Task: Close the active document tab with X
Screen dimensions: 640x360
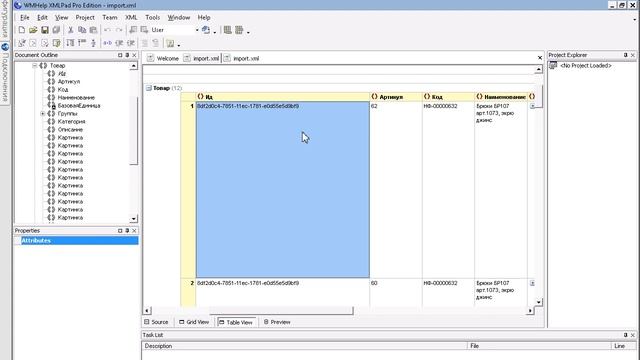Action: 540,58
